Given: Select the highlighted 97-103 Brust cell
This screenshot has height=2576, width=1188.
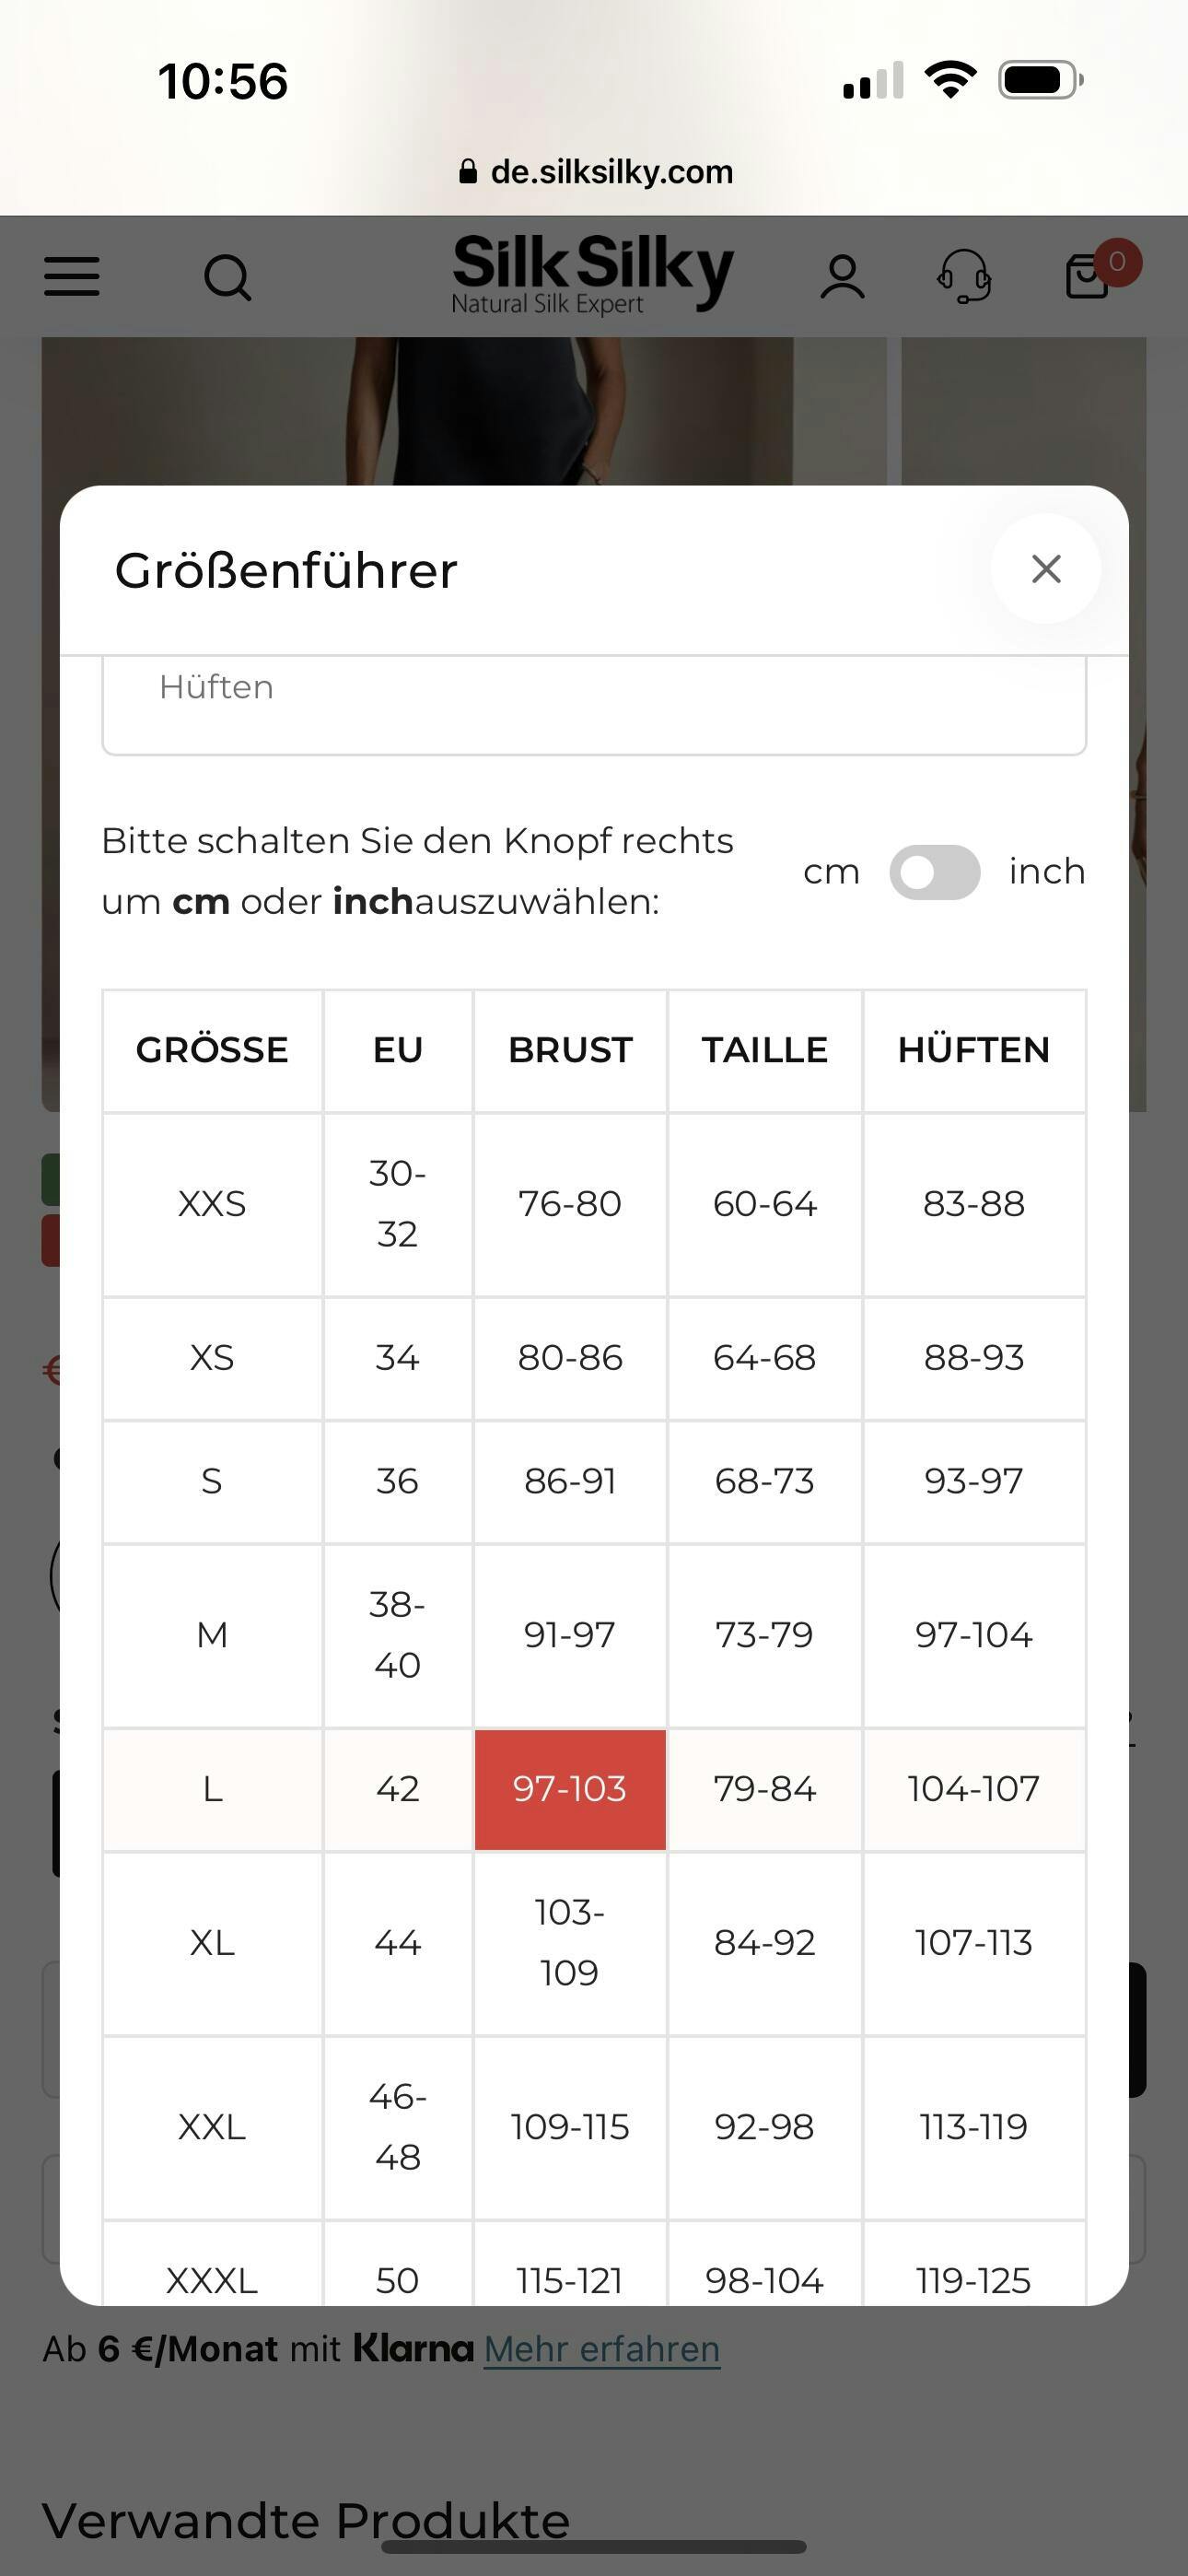Looking at the screenshot, I should pyautogui.click(x=570, y=1789).
